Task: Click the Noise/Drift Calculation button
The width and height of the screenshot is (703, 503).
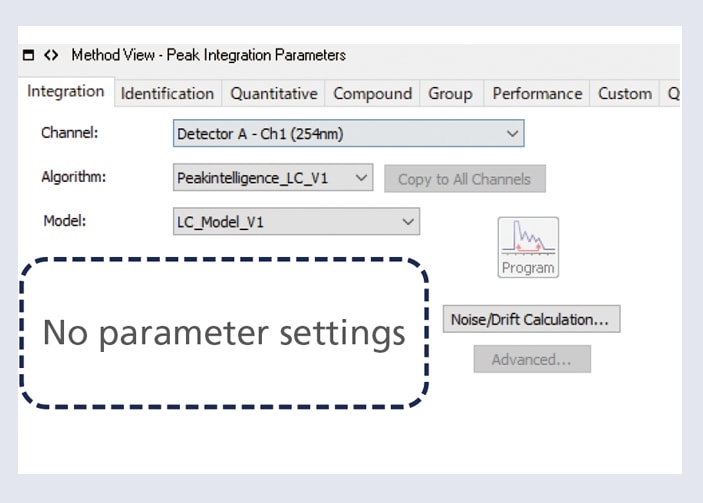Action: pyautogui.click(x=531, y=319)
